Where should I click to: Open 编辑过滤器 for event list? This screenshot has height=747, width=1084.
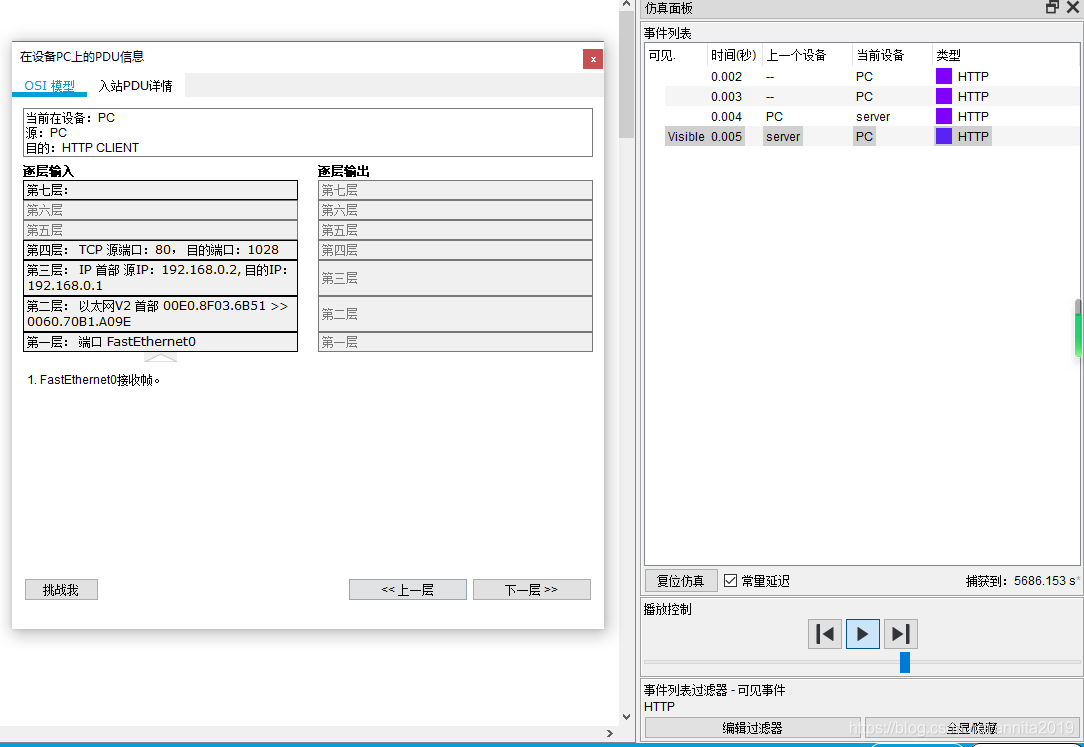click(752, 728)
